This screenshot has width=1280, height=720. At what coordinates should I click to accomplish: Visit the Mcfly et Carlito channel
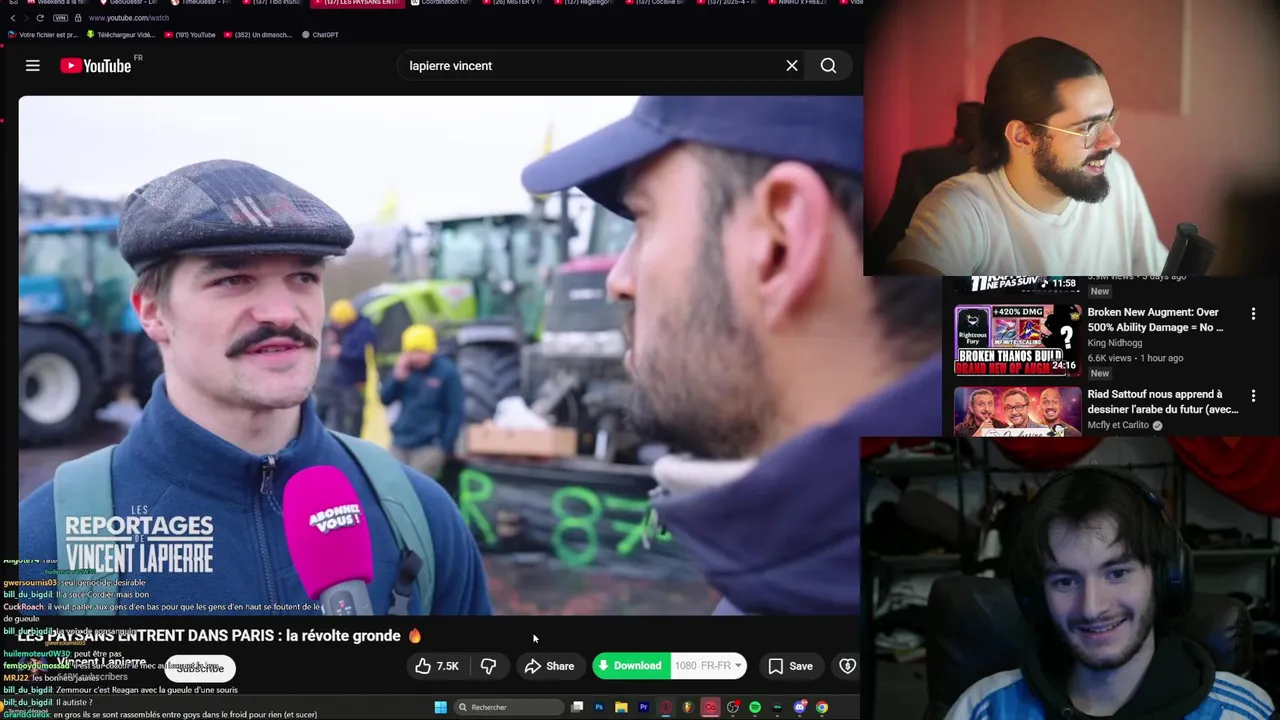(1118, 425)
